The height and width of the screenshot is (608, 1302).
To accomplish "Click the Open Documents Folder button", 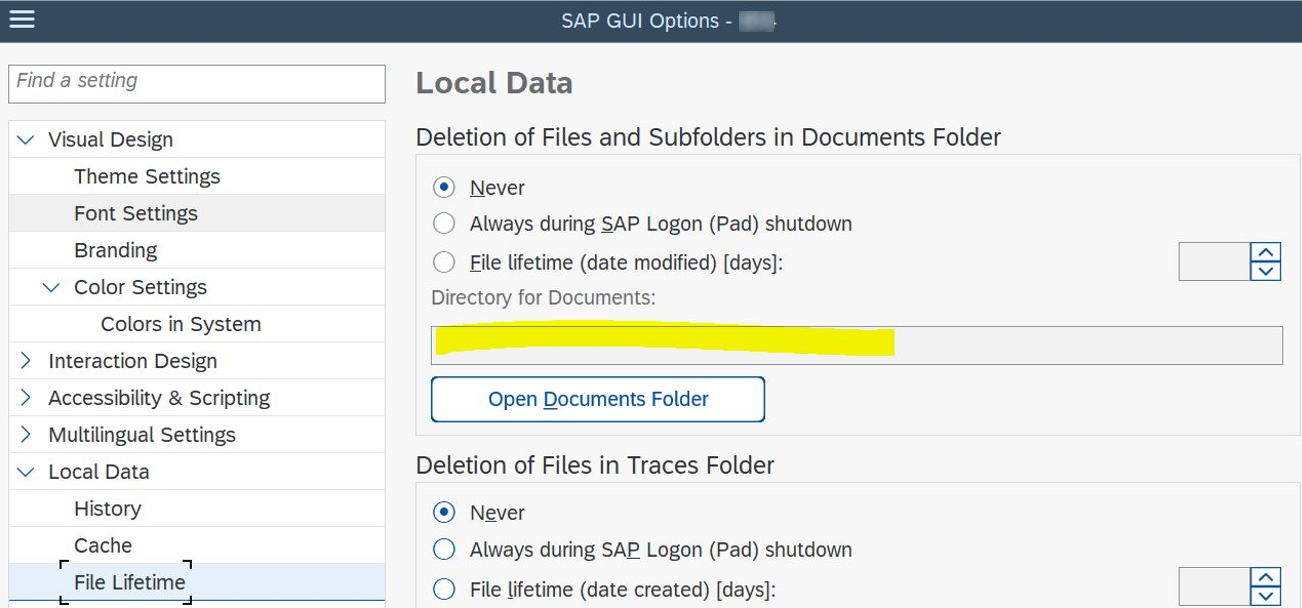I will click(598, 399).
